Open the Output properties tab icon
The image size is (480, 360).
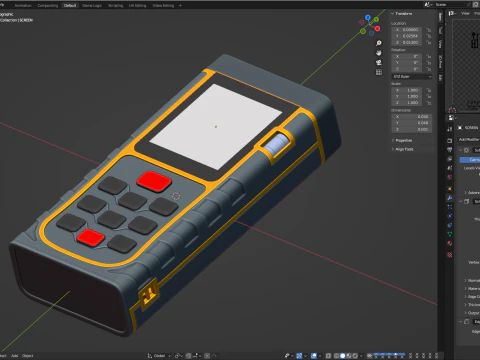click(450, 150)
